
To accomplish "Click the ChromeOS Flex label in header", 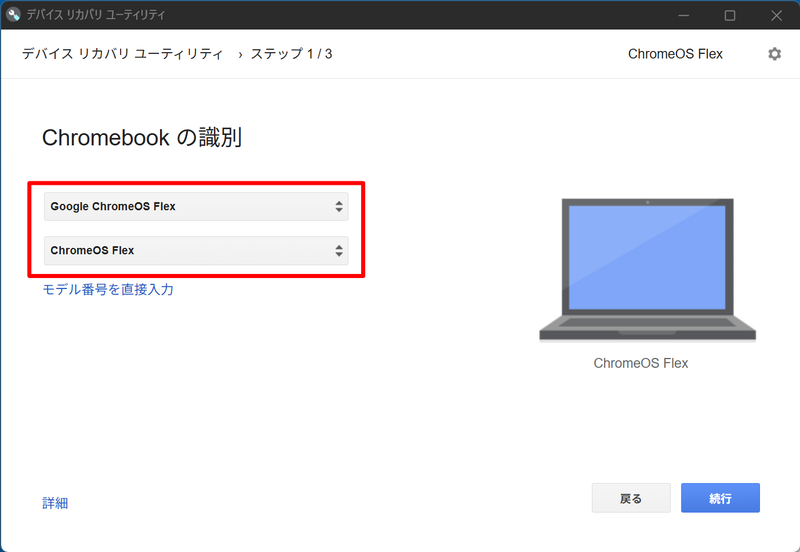I will coord(675,54).
